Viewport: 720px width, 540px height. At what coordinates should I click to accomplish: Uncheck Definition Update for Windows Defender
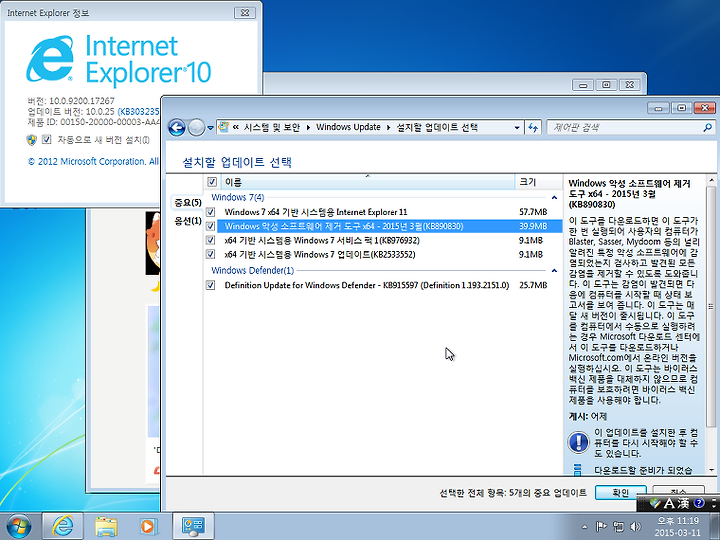(x=210, y=285)
